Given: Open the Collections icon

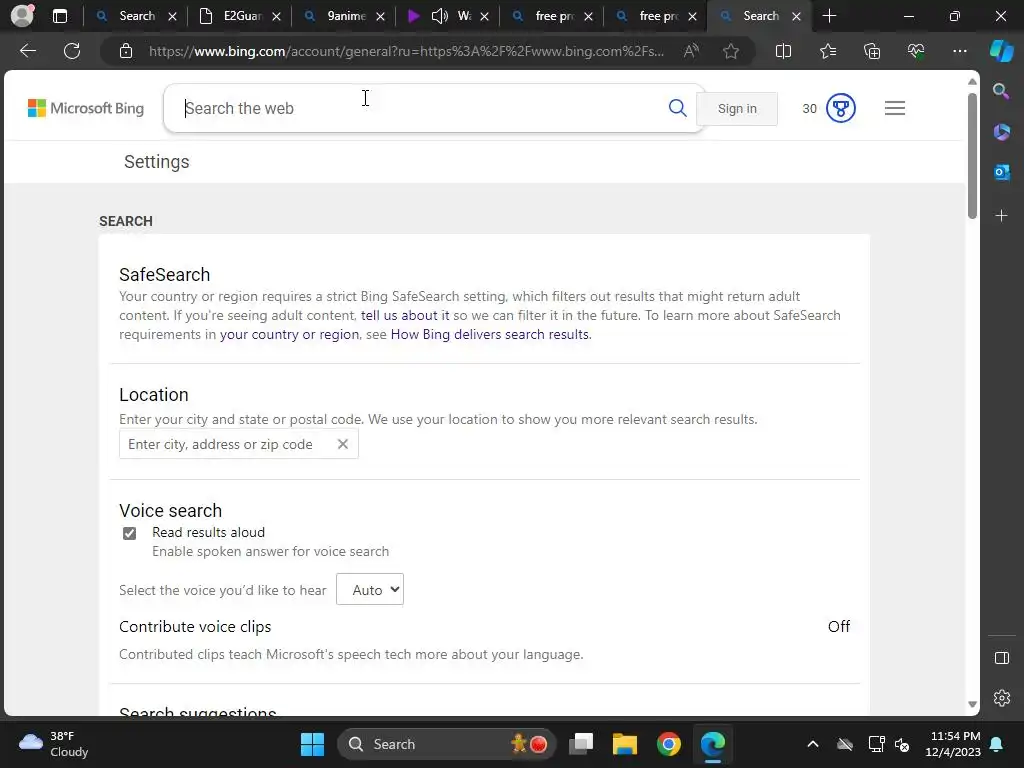Looking at the screenshot, I should pyautogui.click(x=872, y=51).
